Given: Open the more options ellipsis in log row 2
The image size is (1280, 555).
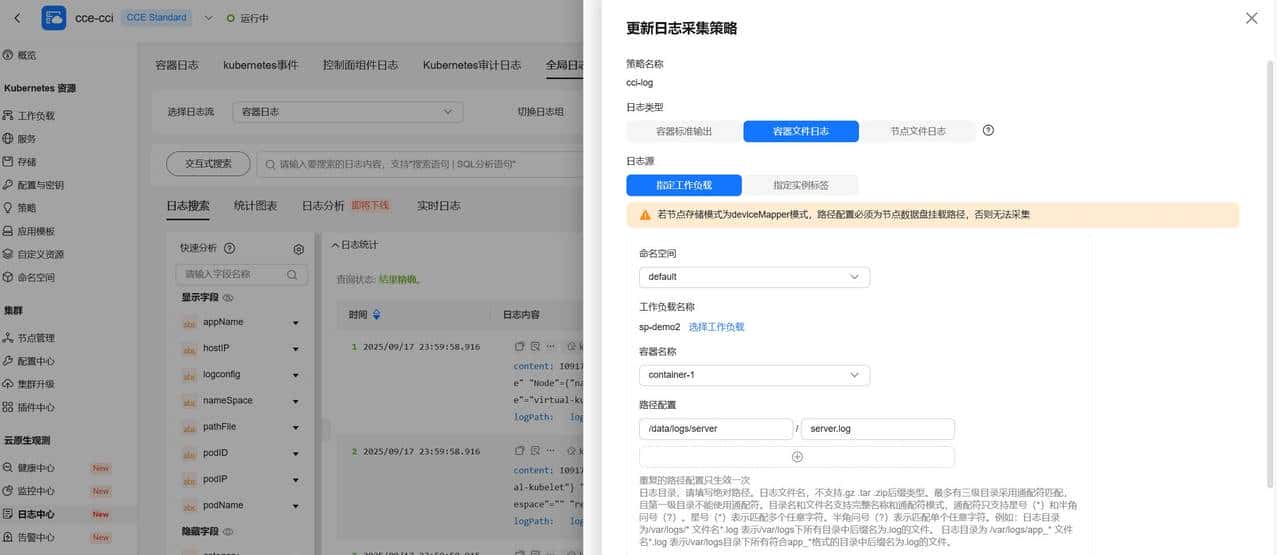Looking at the screenshot, I should click(x=551, y=451).
